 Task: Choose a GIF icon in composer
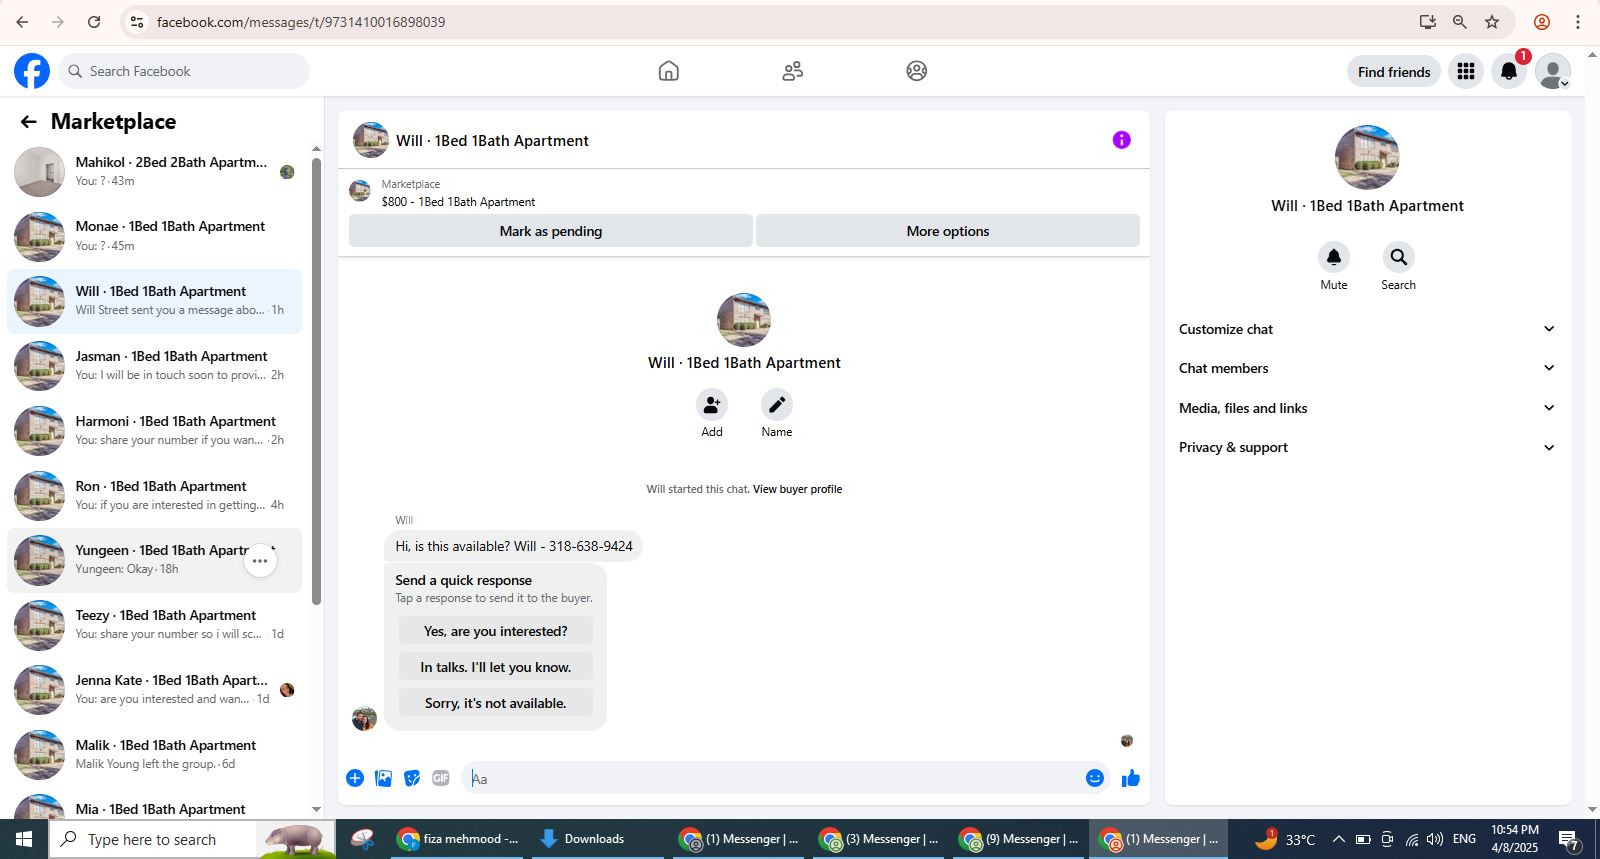coord(441,778)
